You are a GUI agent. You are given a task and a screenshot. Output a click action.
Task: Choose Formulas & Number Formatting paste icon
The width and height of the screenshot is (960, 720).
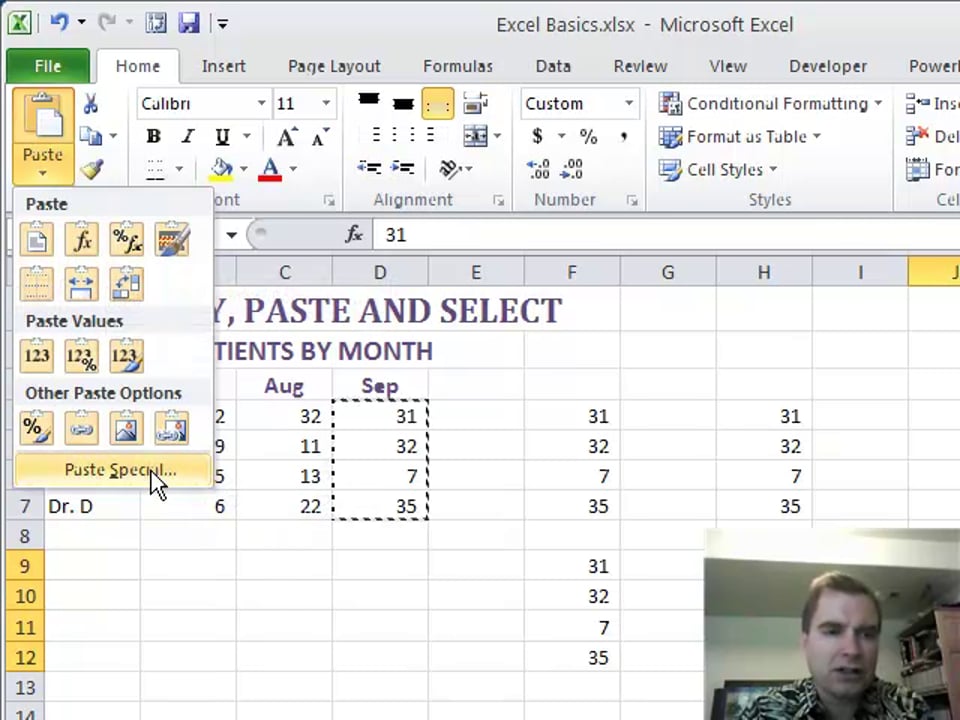coord(127,239)
